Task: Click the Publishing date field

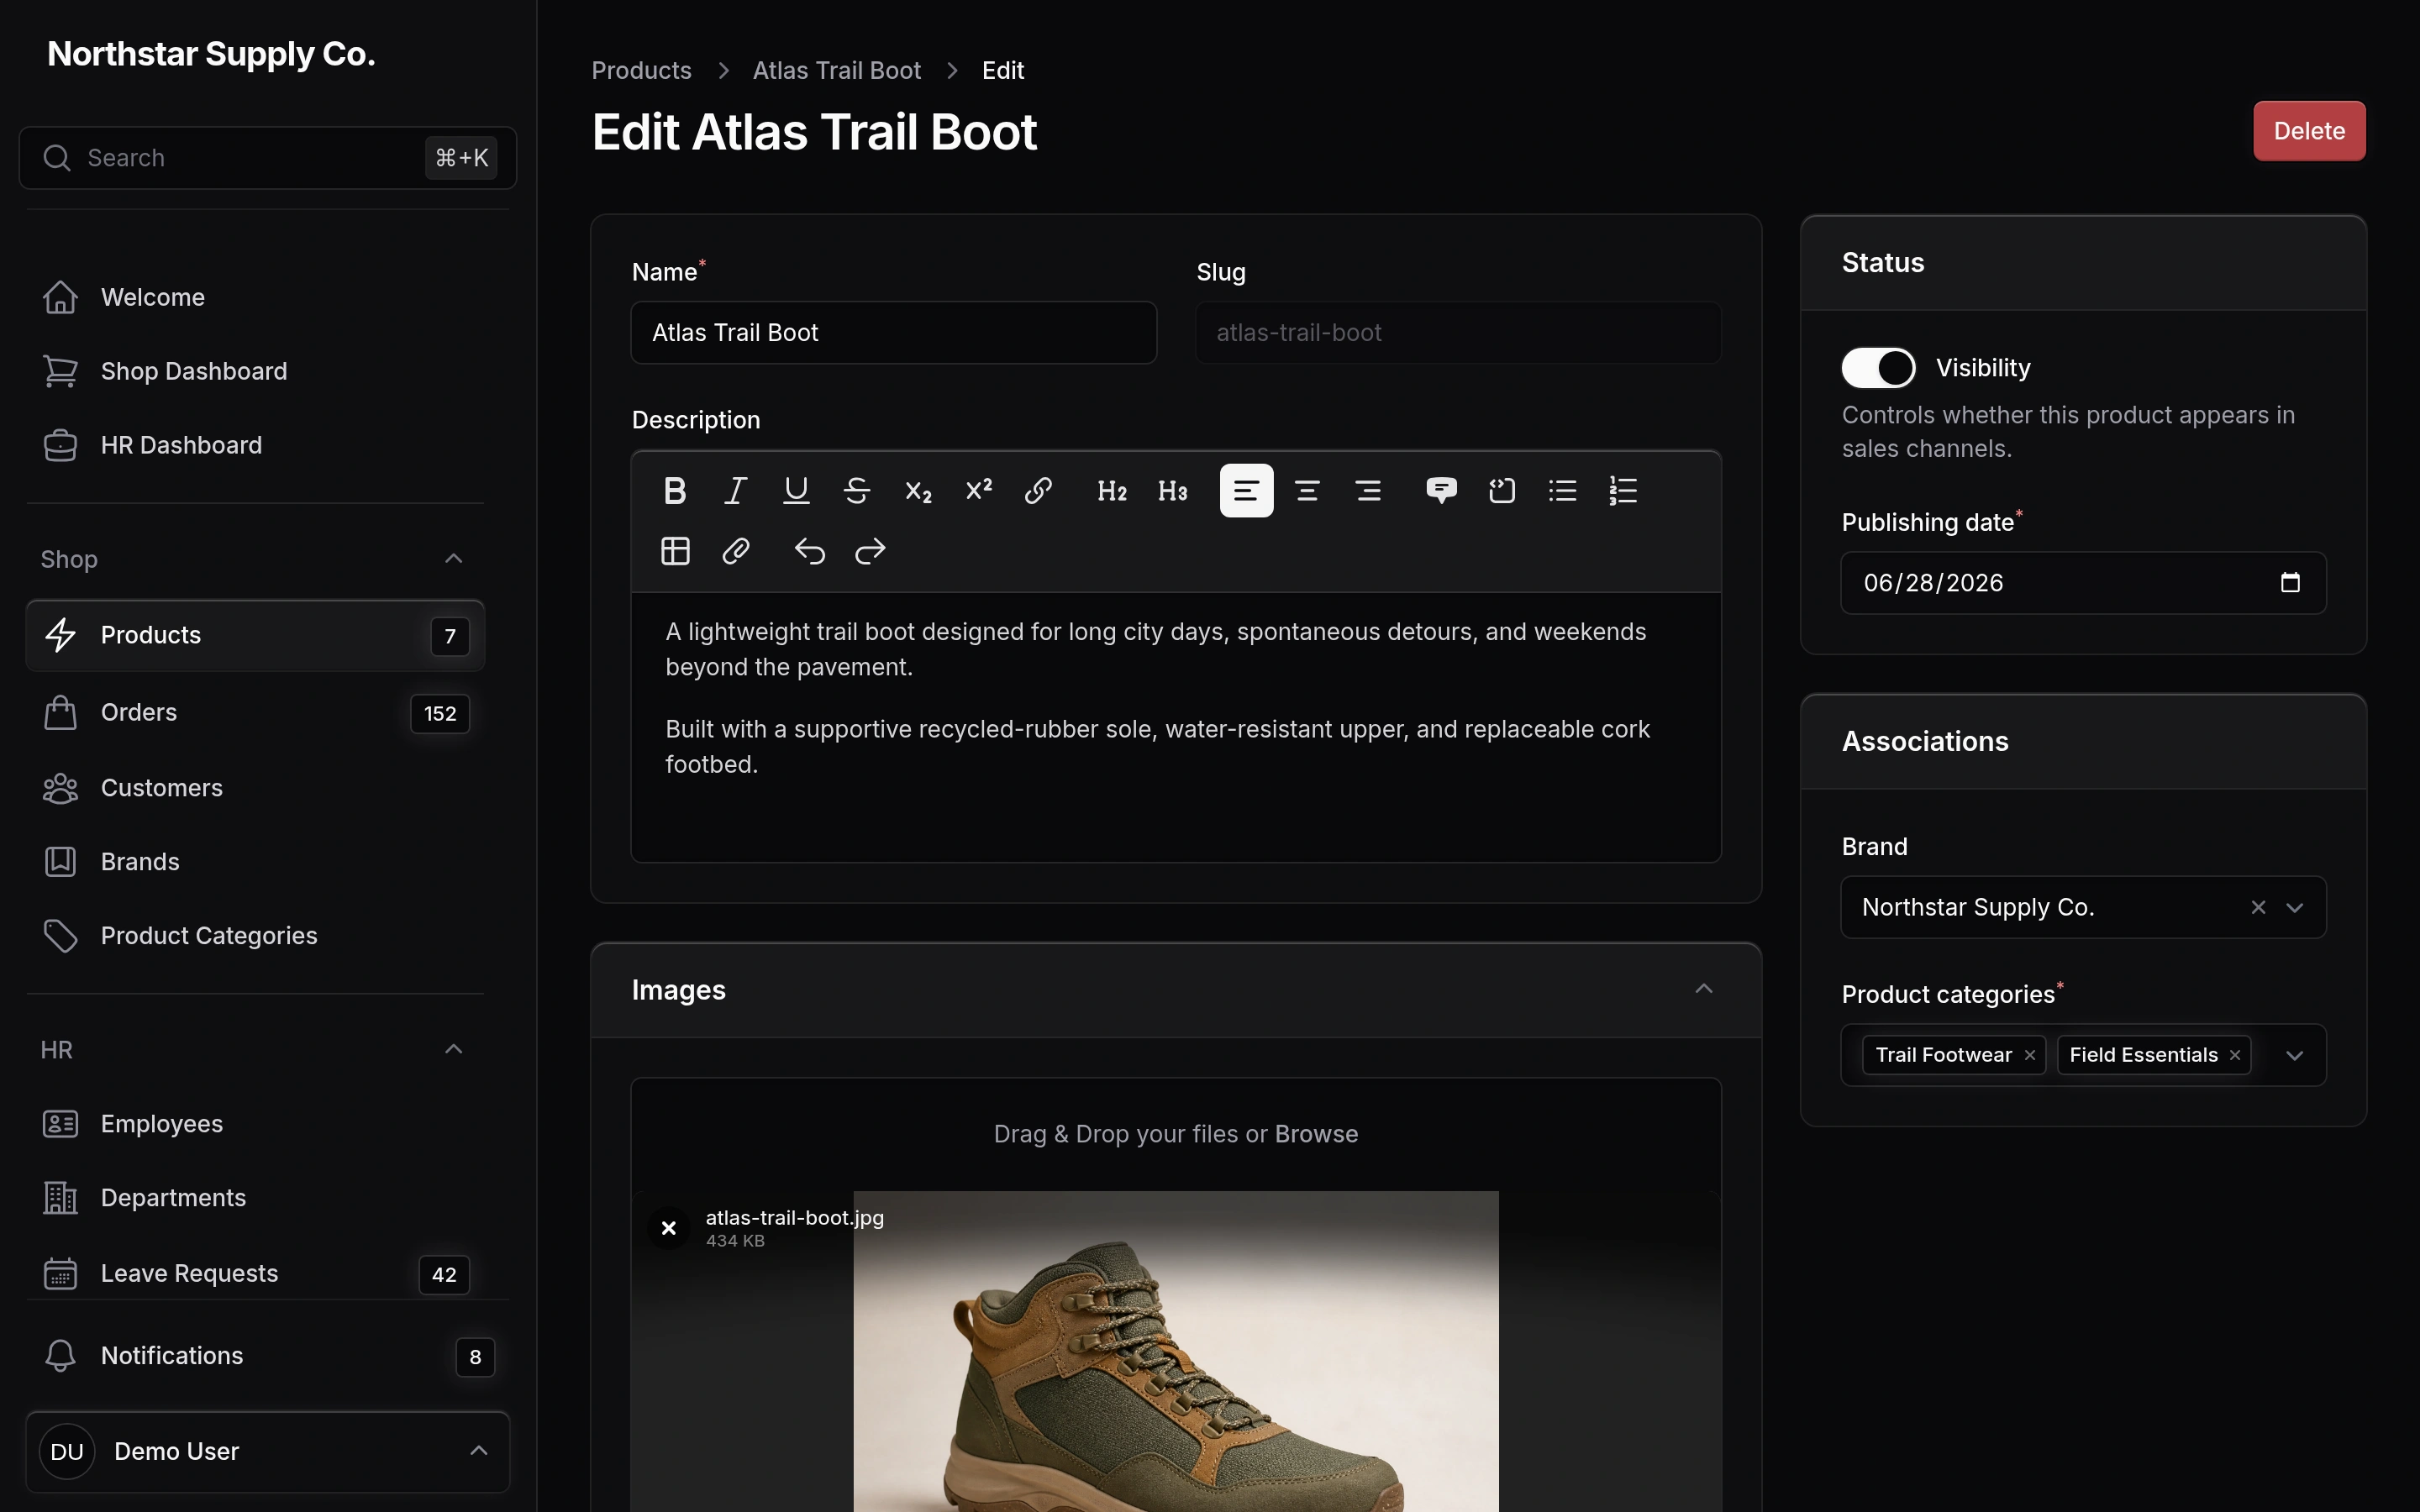Action: 2083,583
